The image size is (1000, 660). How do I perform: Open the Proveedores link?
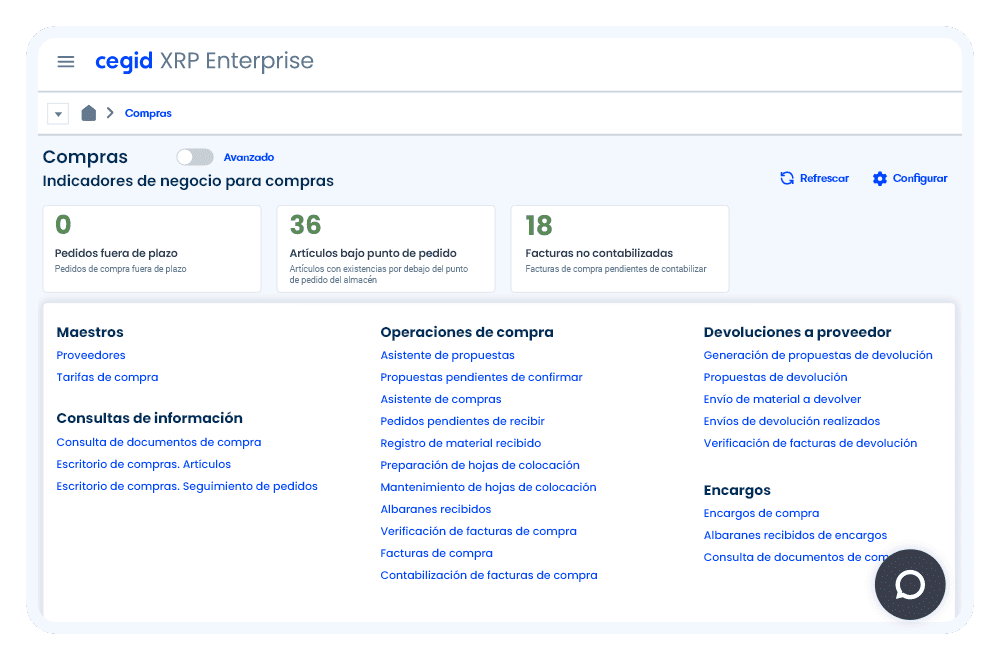pos(91,355)
